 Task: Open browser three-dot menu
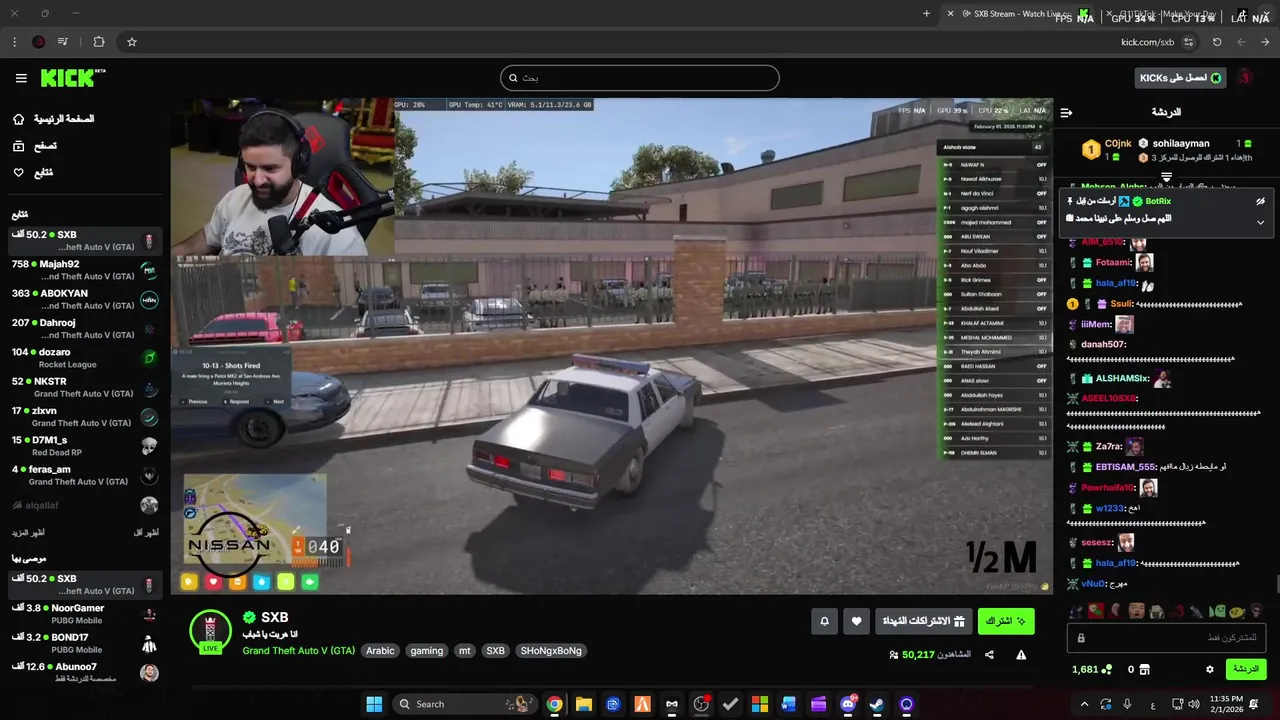coord(14,42)
